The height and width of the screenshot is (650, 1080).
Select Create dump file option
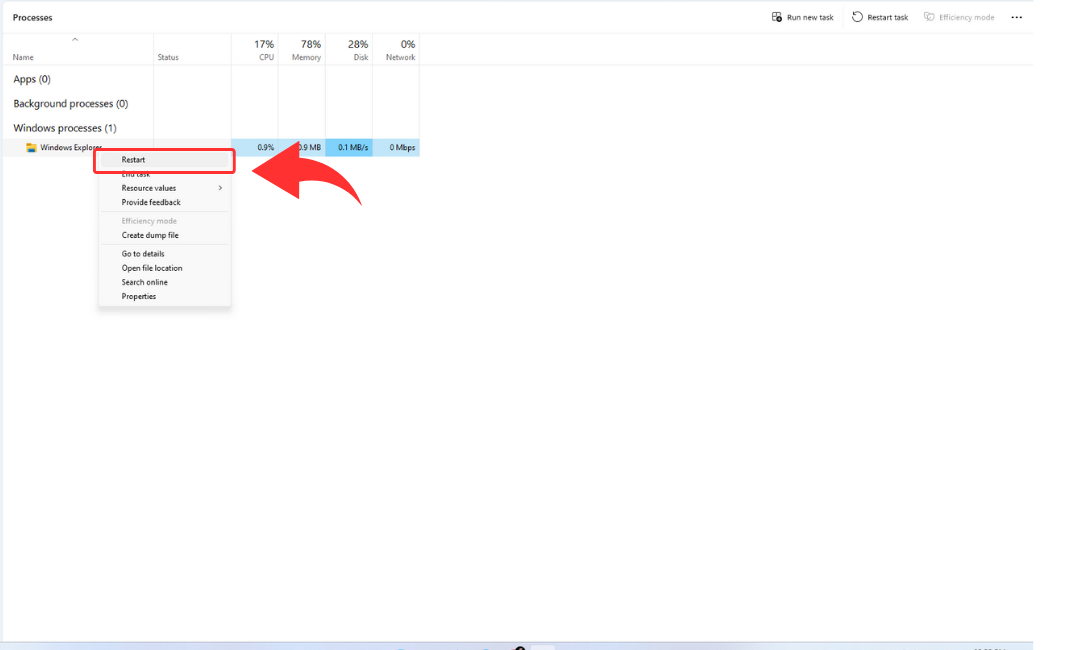[150, 235]
